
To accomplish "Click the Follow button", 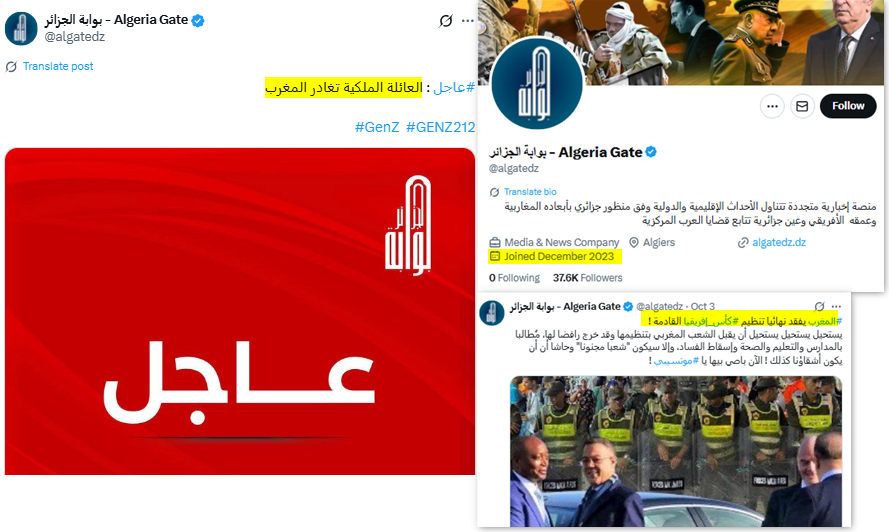I will tap(848, 106).
